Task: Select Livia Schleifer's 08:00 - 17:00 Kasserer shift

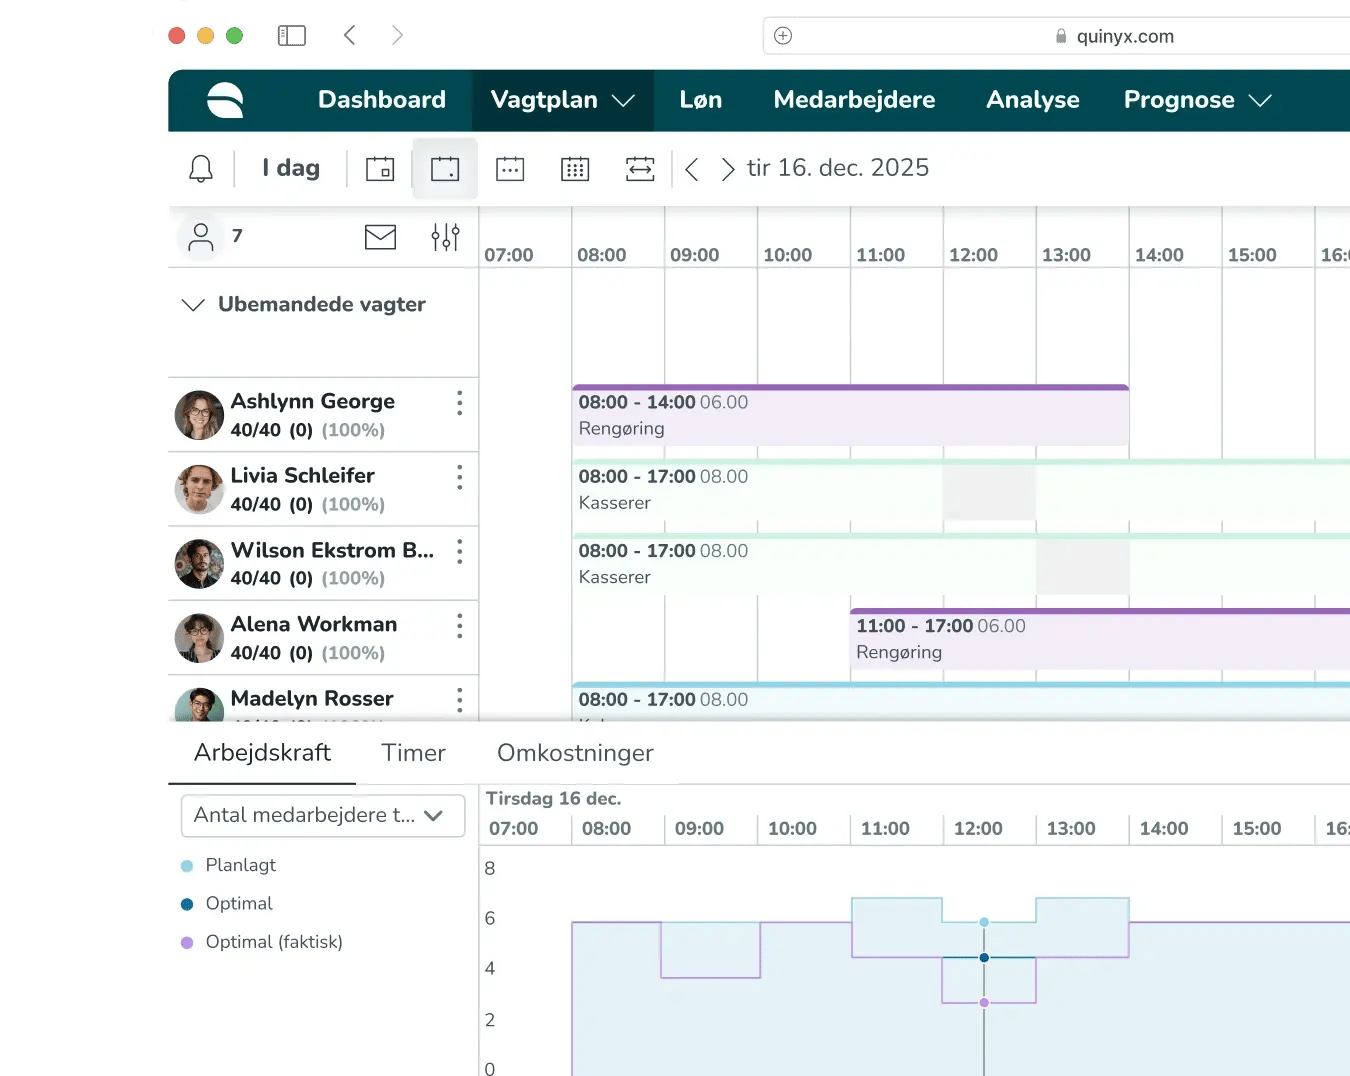Action: point(961,489)
